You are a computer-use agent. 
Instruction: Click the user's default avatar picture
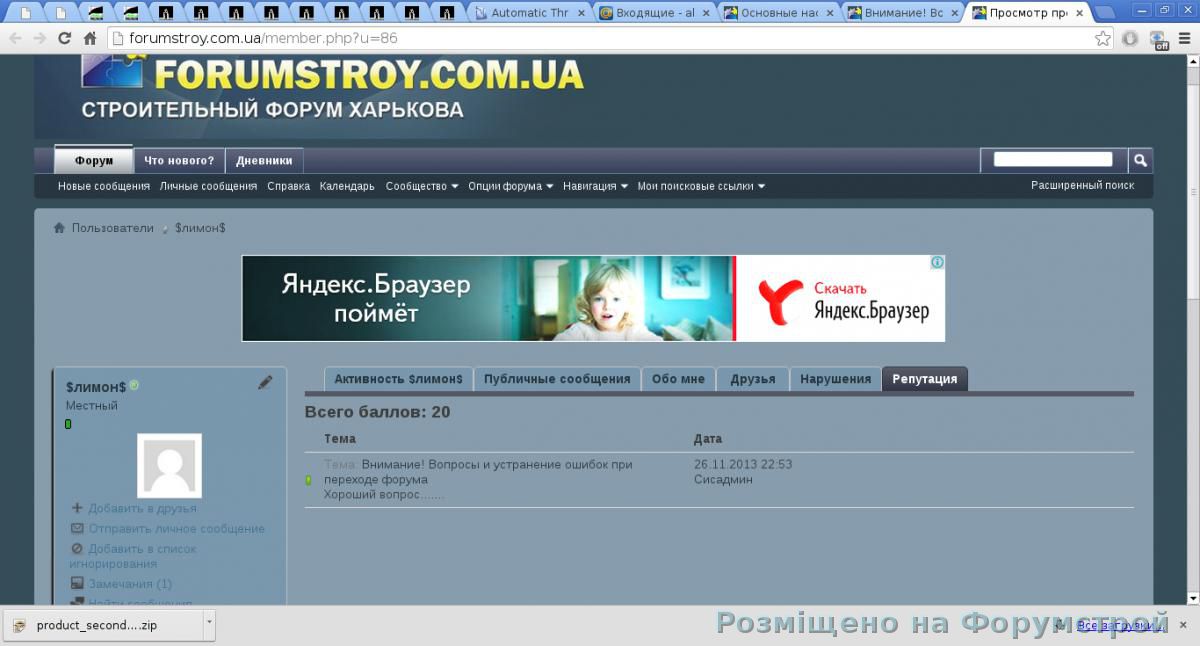169,465
